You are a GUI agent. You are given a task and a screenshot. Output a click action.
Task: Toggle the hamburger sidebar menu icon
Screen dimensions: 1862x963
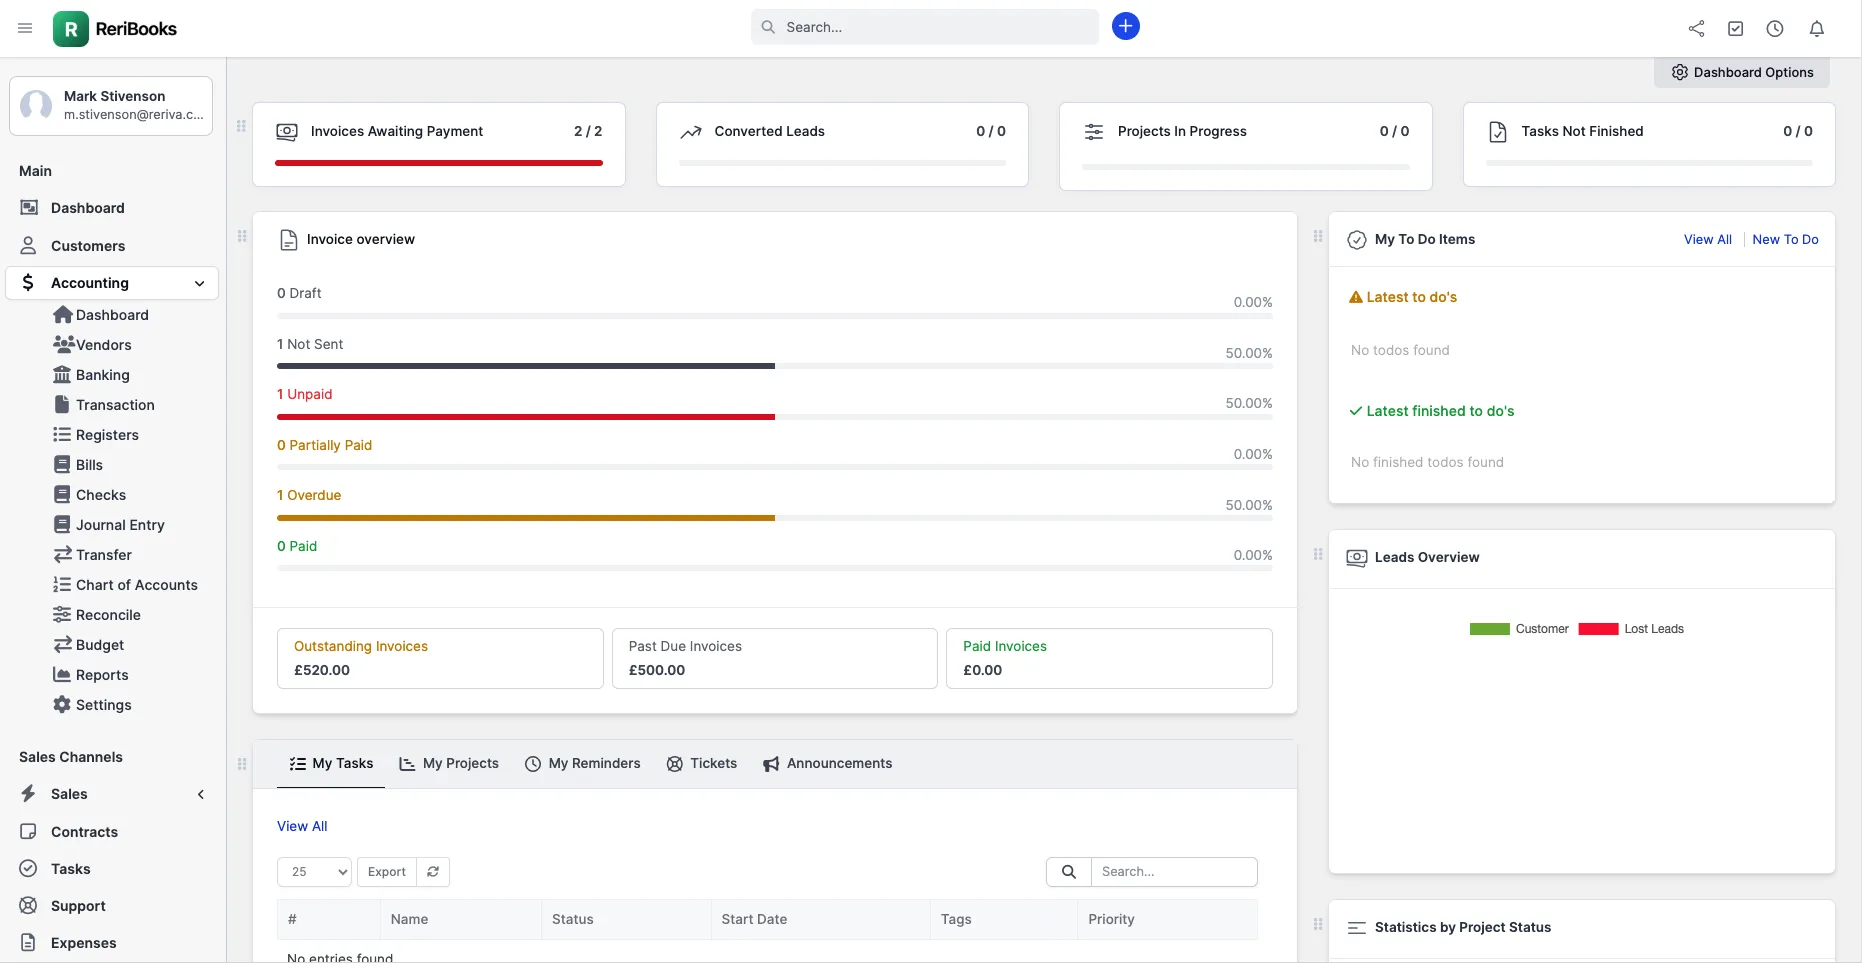[25, 28]
